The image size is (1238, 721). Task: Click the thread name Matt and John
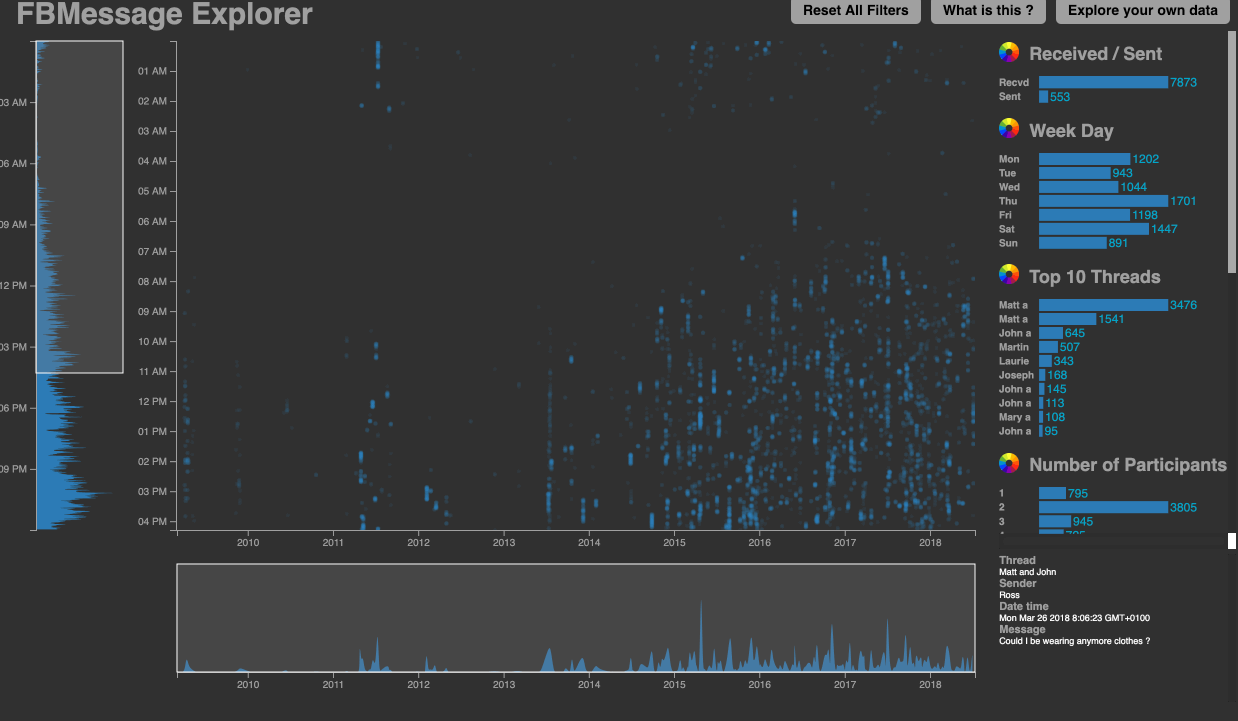[1027, 572]
